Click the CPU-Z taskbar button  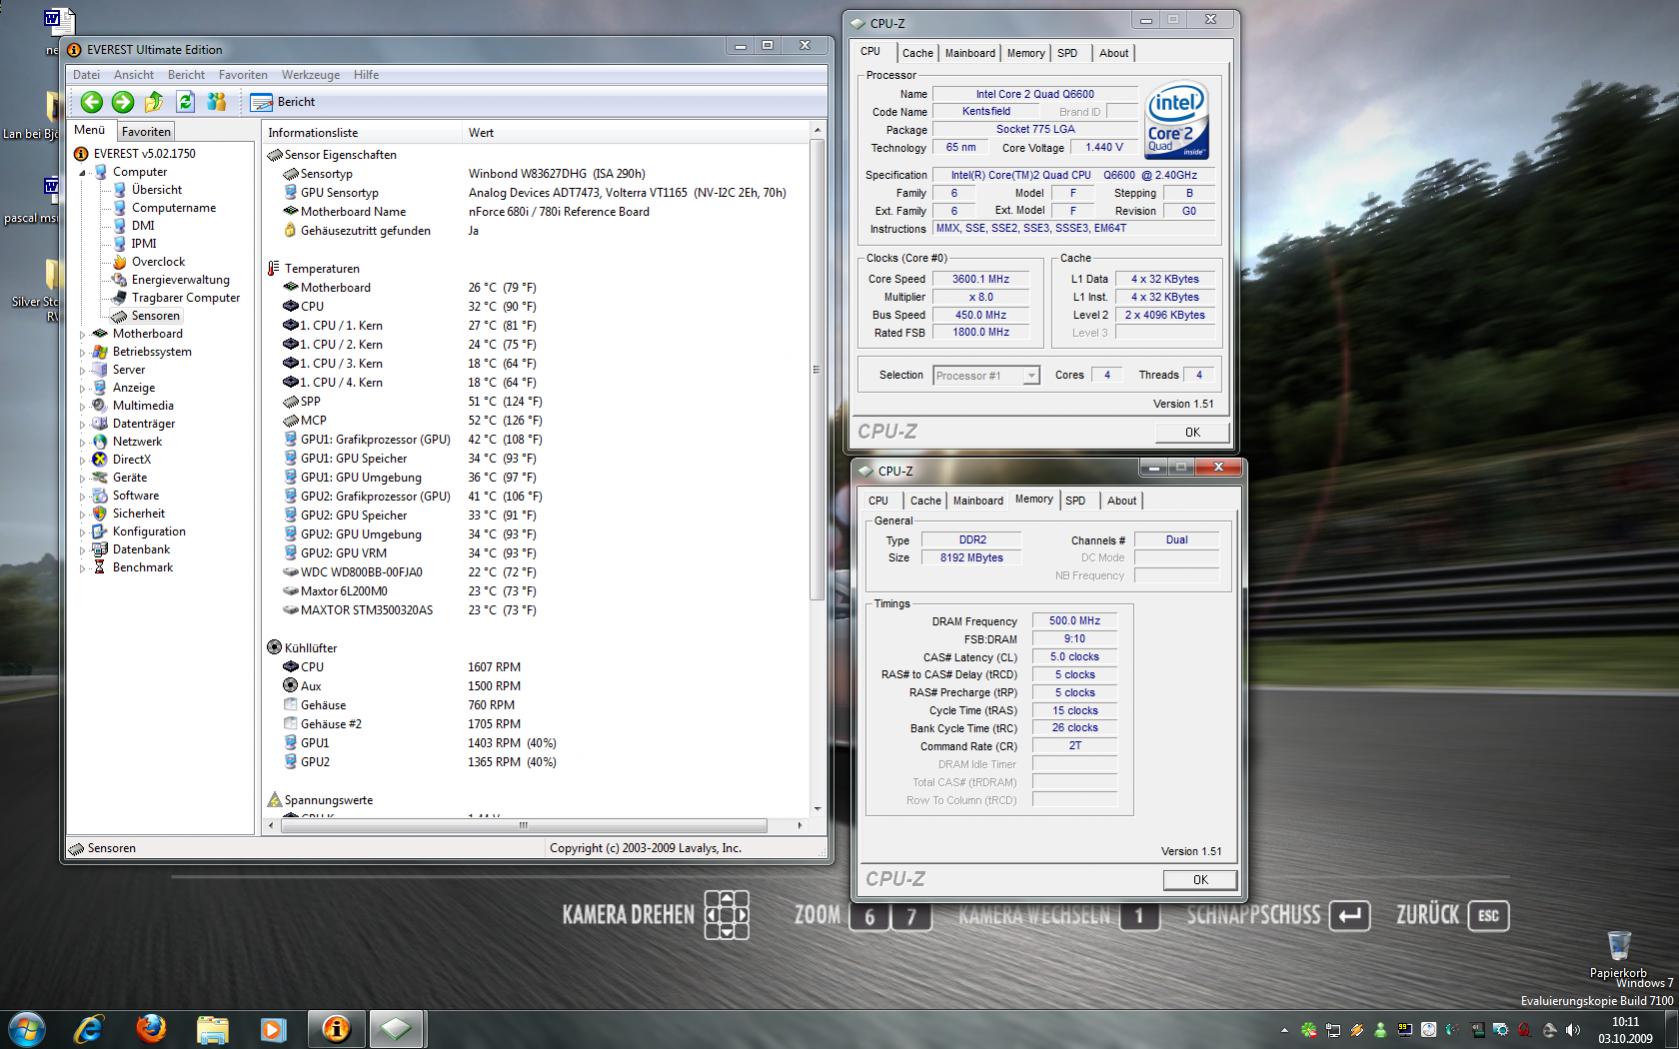coord(396,1028)
